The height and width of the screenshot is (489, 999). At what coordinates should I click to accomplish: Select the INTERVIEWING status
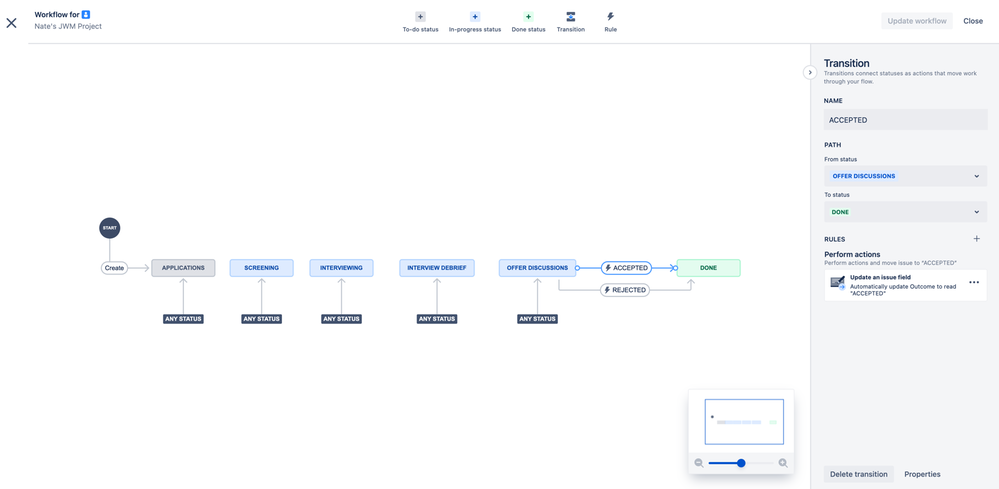click(x=341, y=268)
